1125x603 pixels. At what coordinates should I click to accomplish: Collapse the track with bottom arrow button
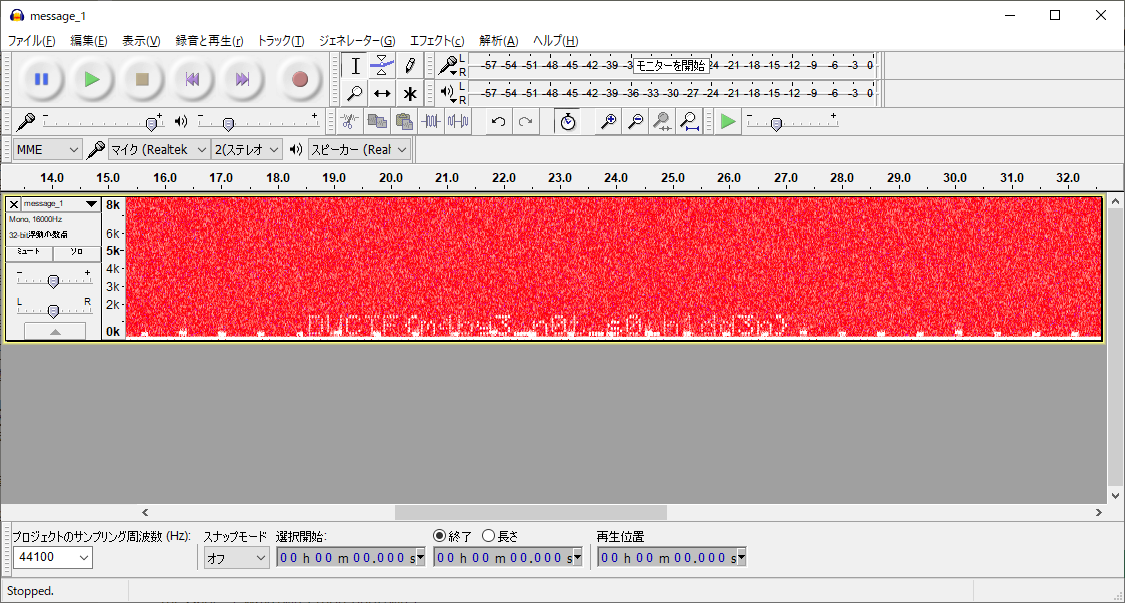click(x=55, y=331)
